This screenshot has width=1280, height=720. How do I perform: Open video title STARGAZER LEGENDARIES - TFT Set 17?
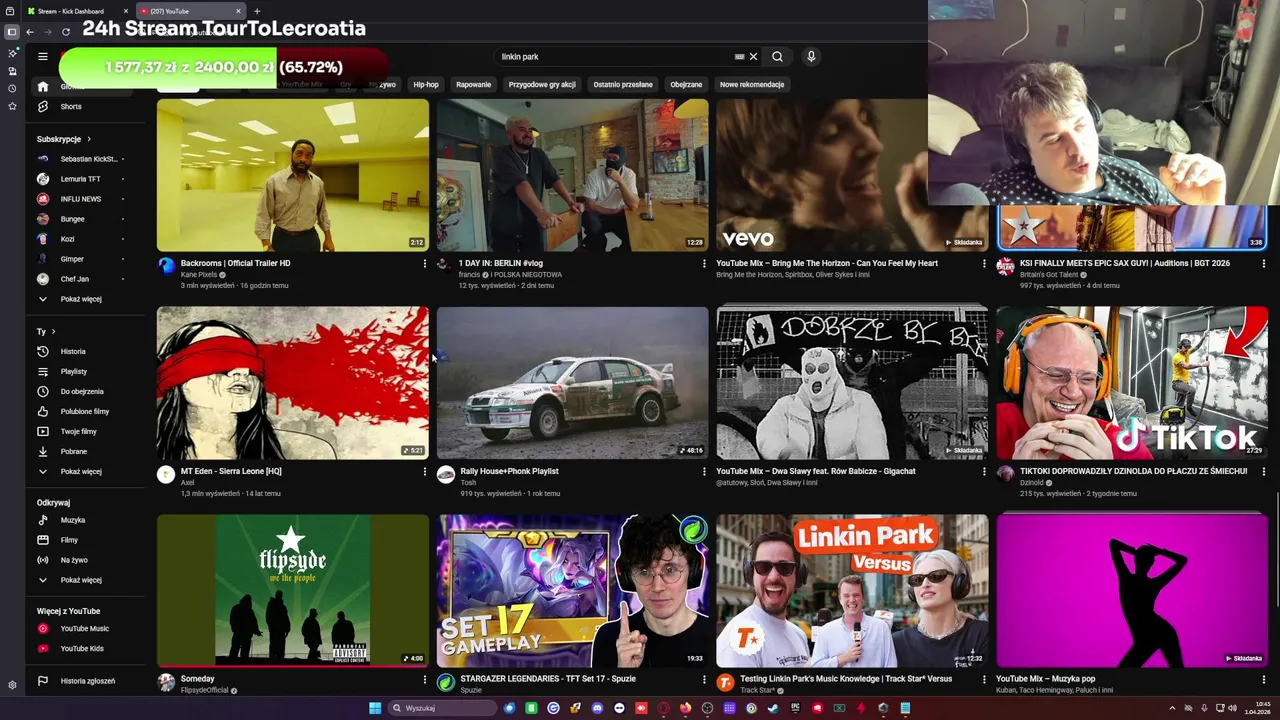tap(548, 679)
